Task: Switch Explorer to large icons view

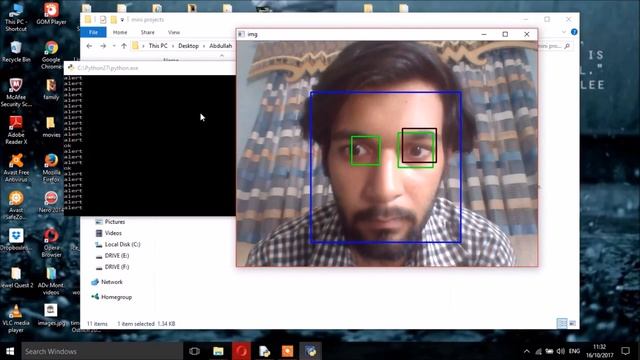Action: pos(573,323)
